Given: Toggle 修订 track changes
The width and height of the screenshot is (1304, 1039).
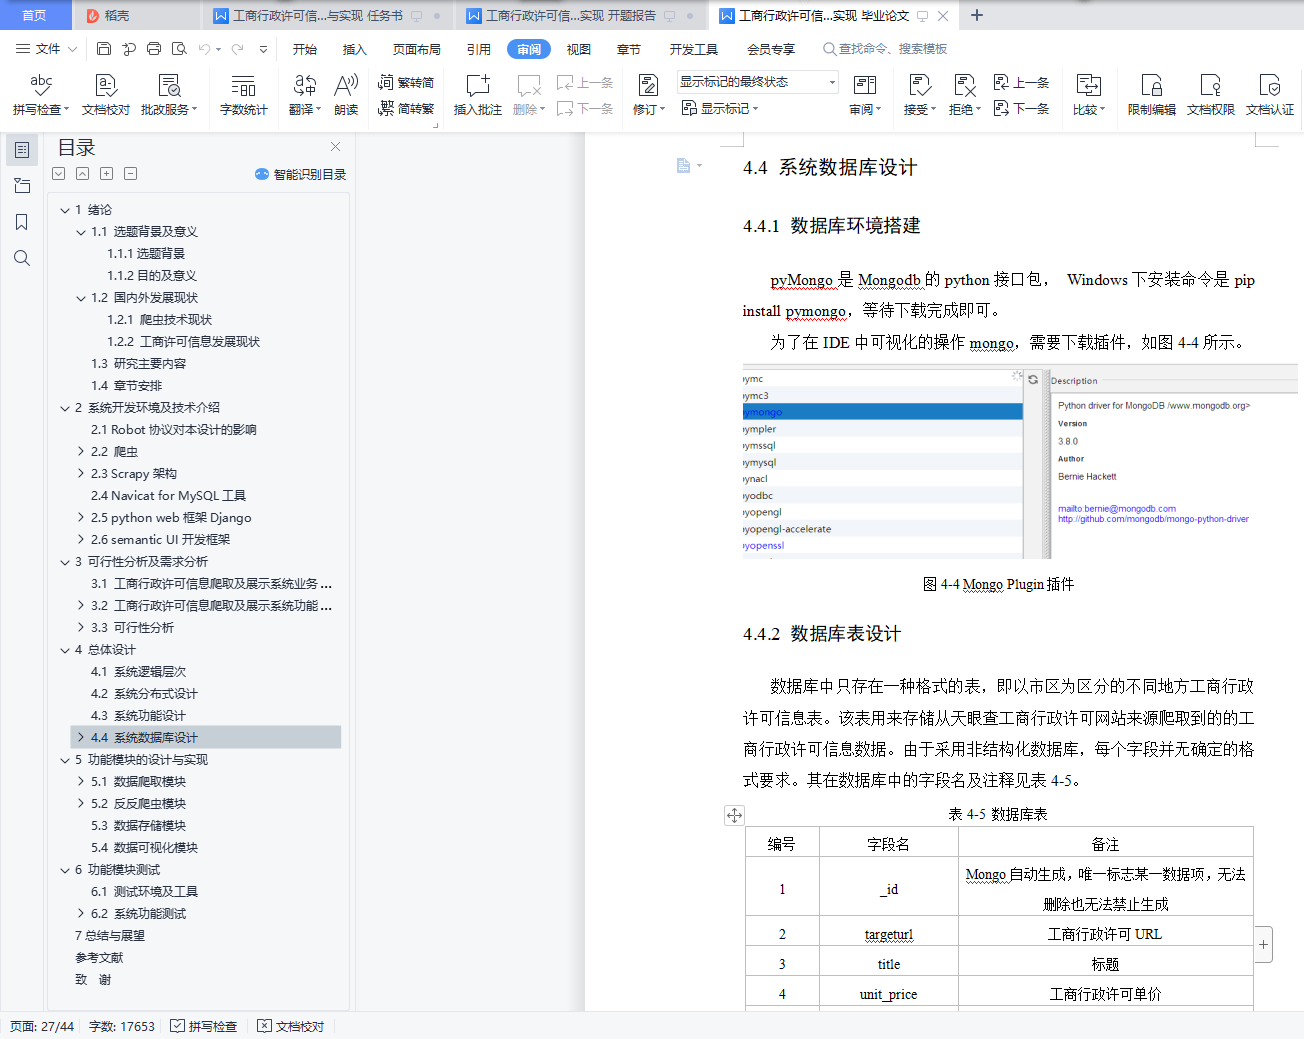Looking at the screenshot, I should (649, 95).
